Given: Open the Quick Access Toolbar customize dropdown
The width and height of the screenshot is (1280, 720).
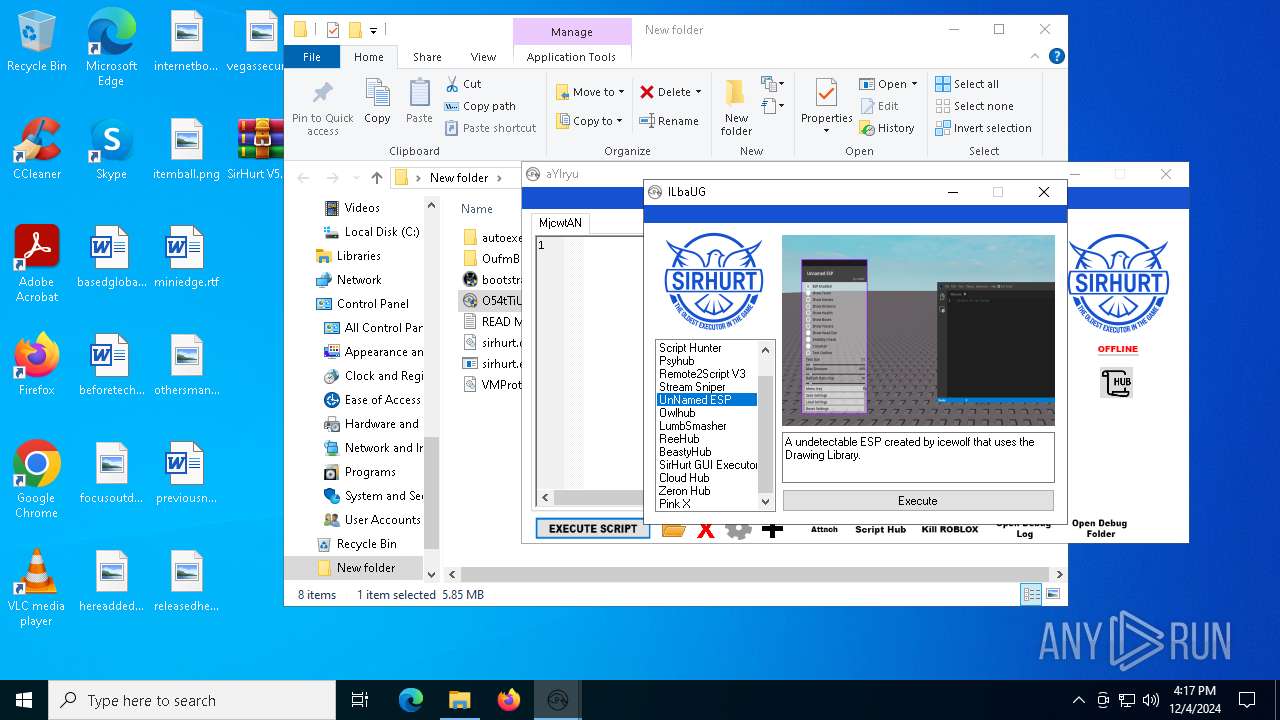Looking at the screenshot, I should click(374, 31).
